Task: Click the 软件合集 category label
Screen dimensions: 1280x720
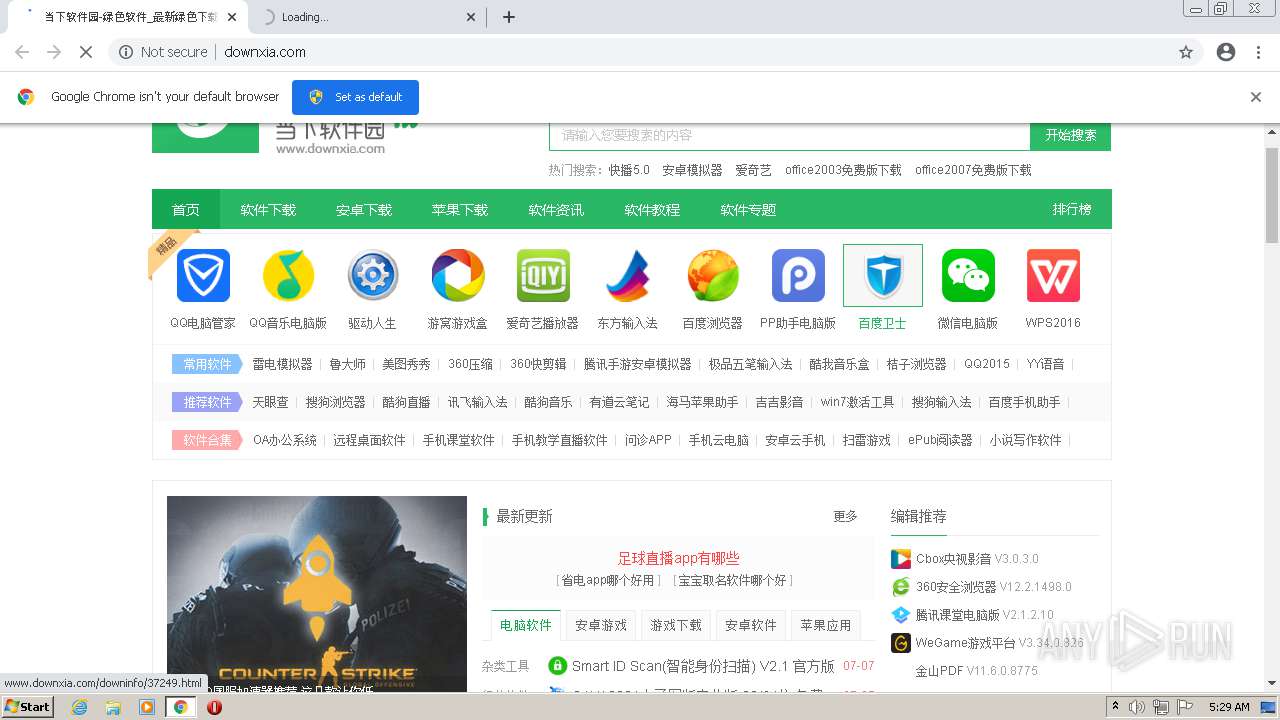Action: coord(207,440)
